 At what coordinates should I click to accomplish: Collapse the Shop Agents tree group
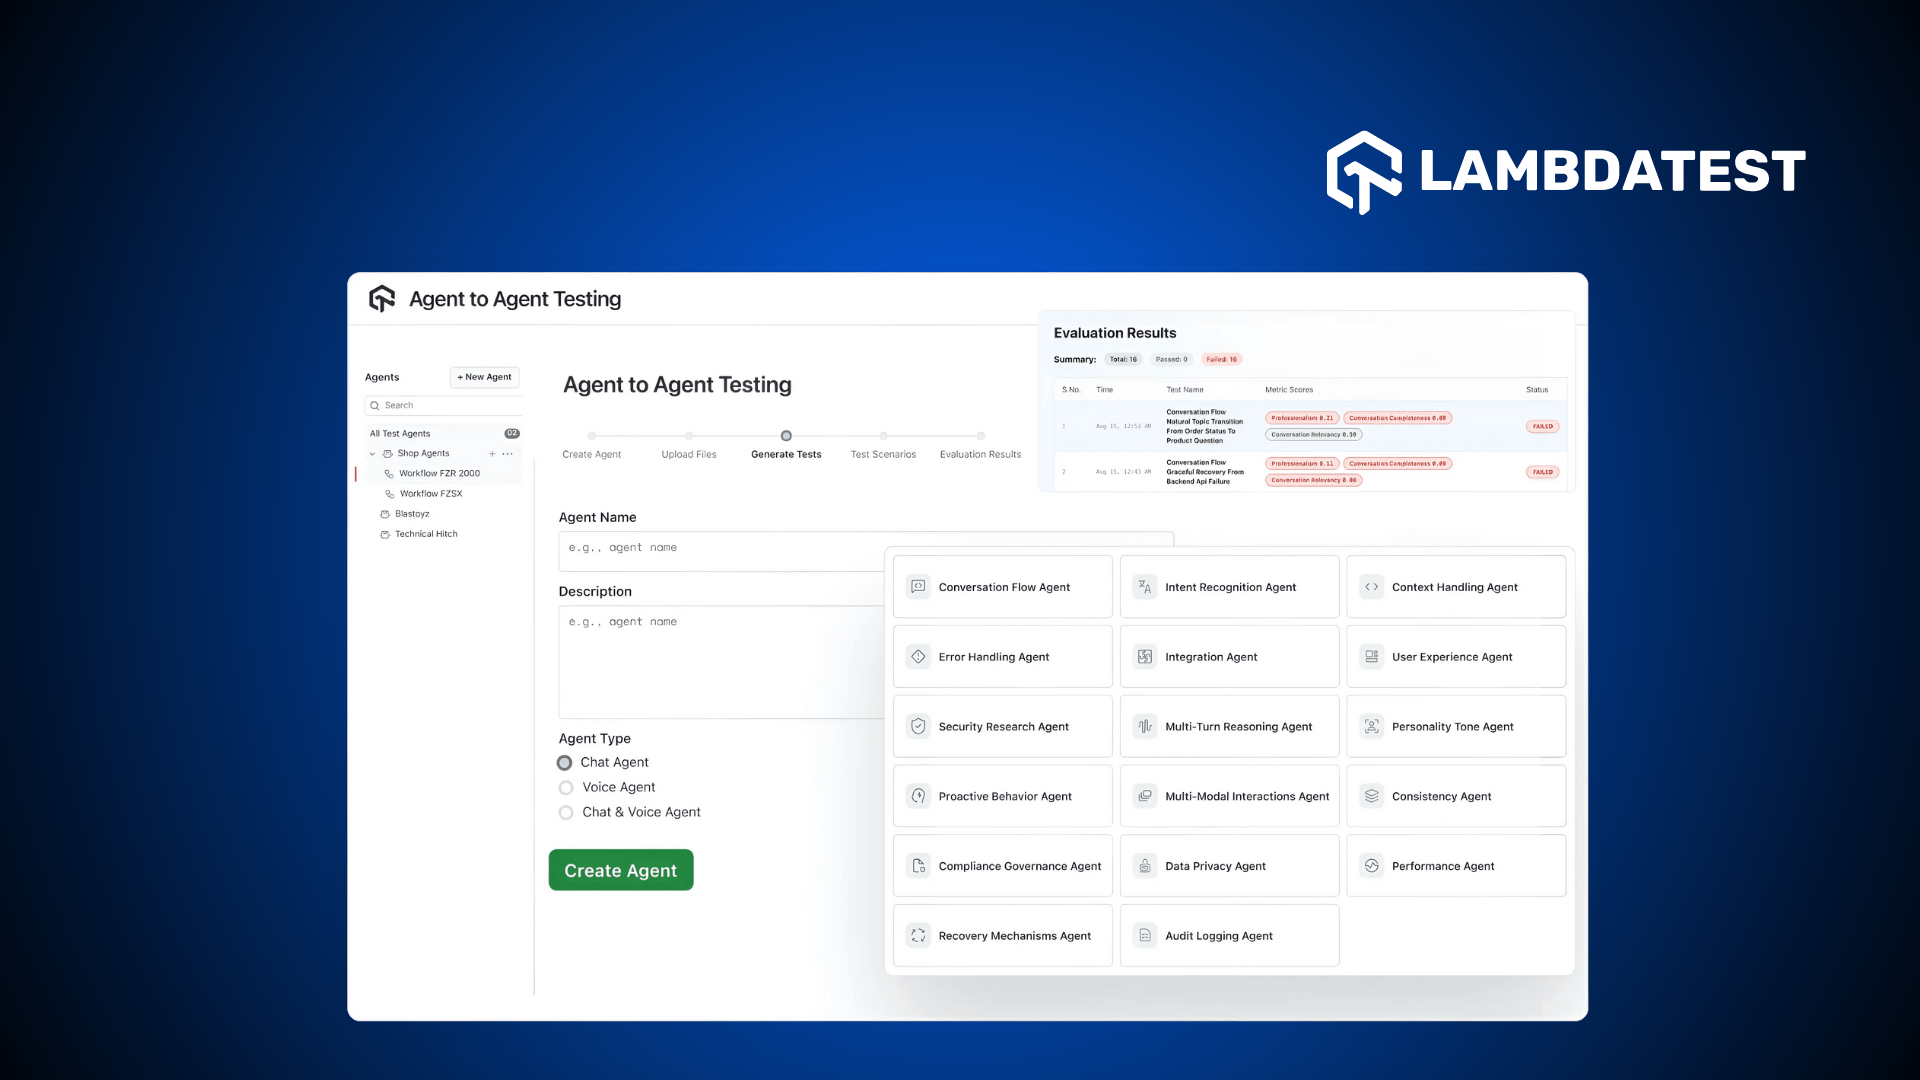click(x=373, y=454)
